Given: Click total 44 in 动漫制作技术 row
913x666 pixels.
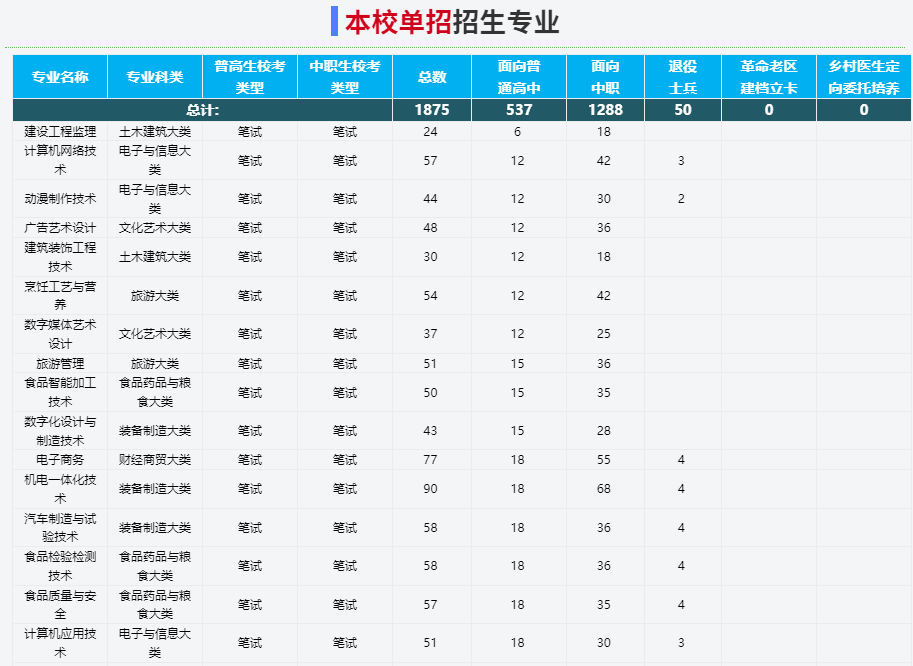Looking at the screenshot, I should pyautogui.click(x=430, y=199).
